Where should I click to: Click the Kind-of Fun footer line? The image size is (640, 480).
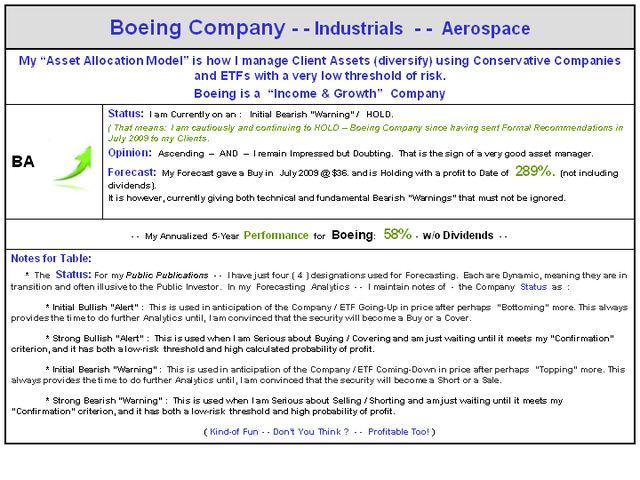click(320, 432)
